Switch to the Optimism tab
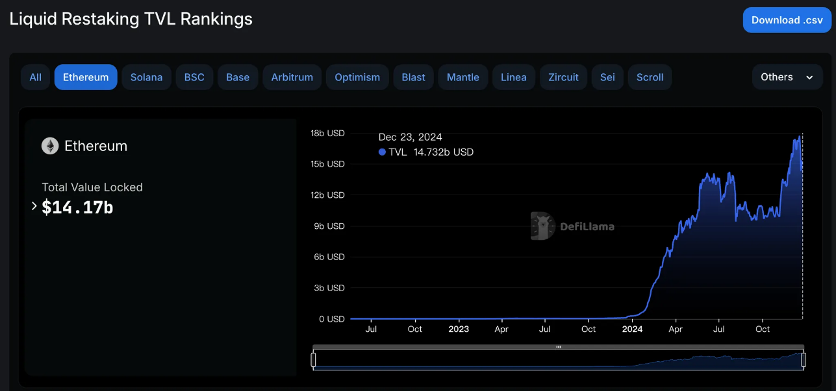836x392 pixels. 357,77
